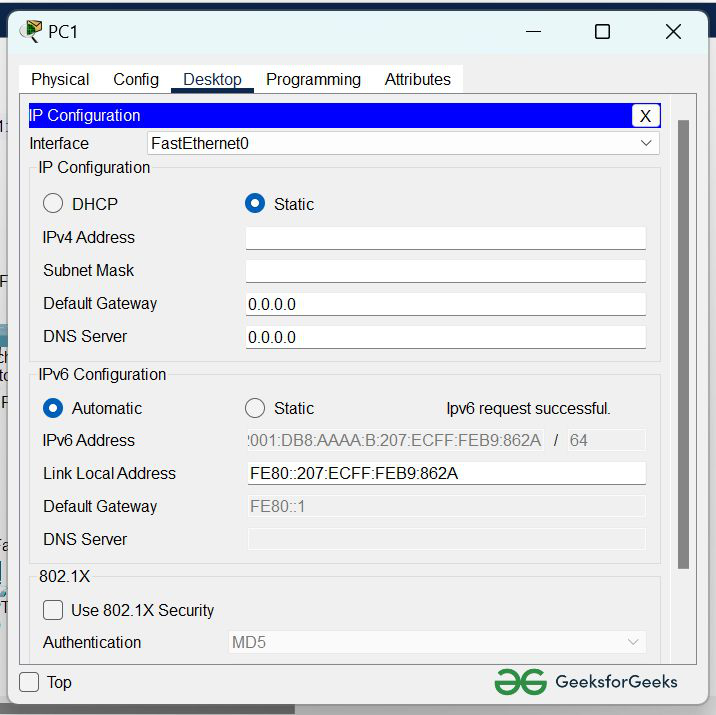Click the vertical scrollbar on the right

[684, 340]
